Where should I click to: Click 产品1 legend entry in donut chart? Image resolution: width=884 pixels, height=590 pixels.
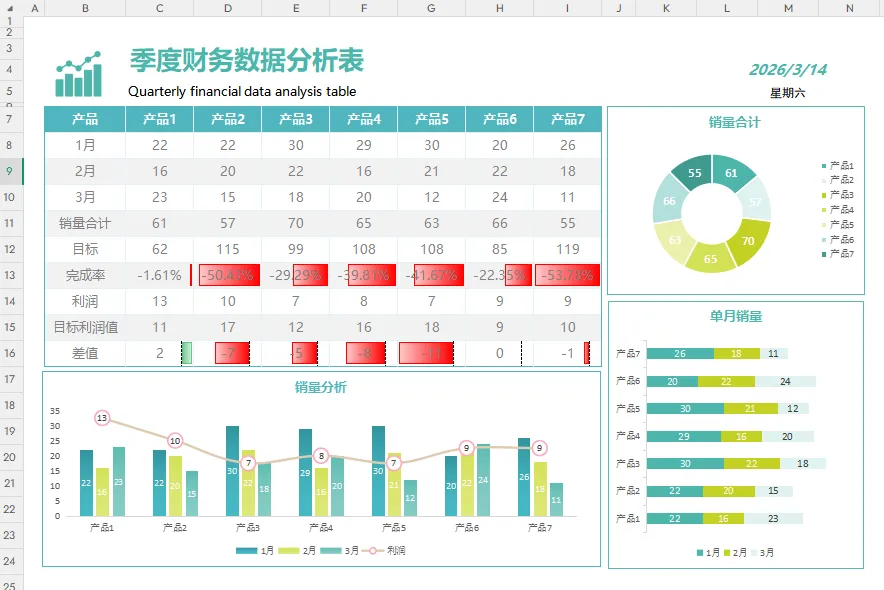(x=838, y=166)
